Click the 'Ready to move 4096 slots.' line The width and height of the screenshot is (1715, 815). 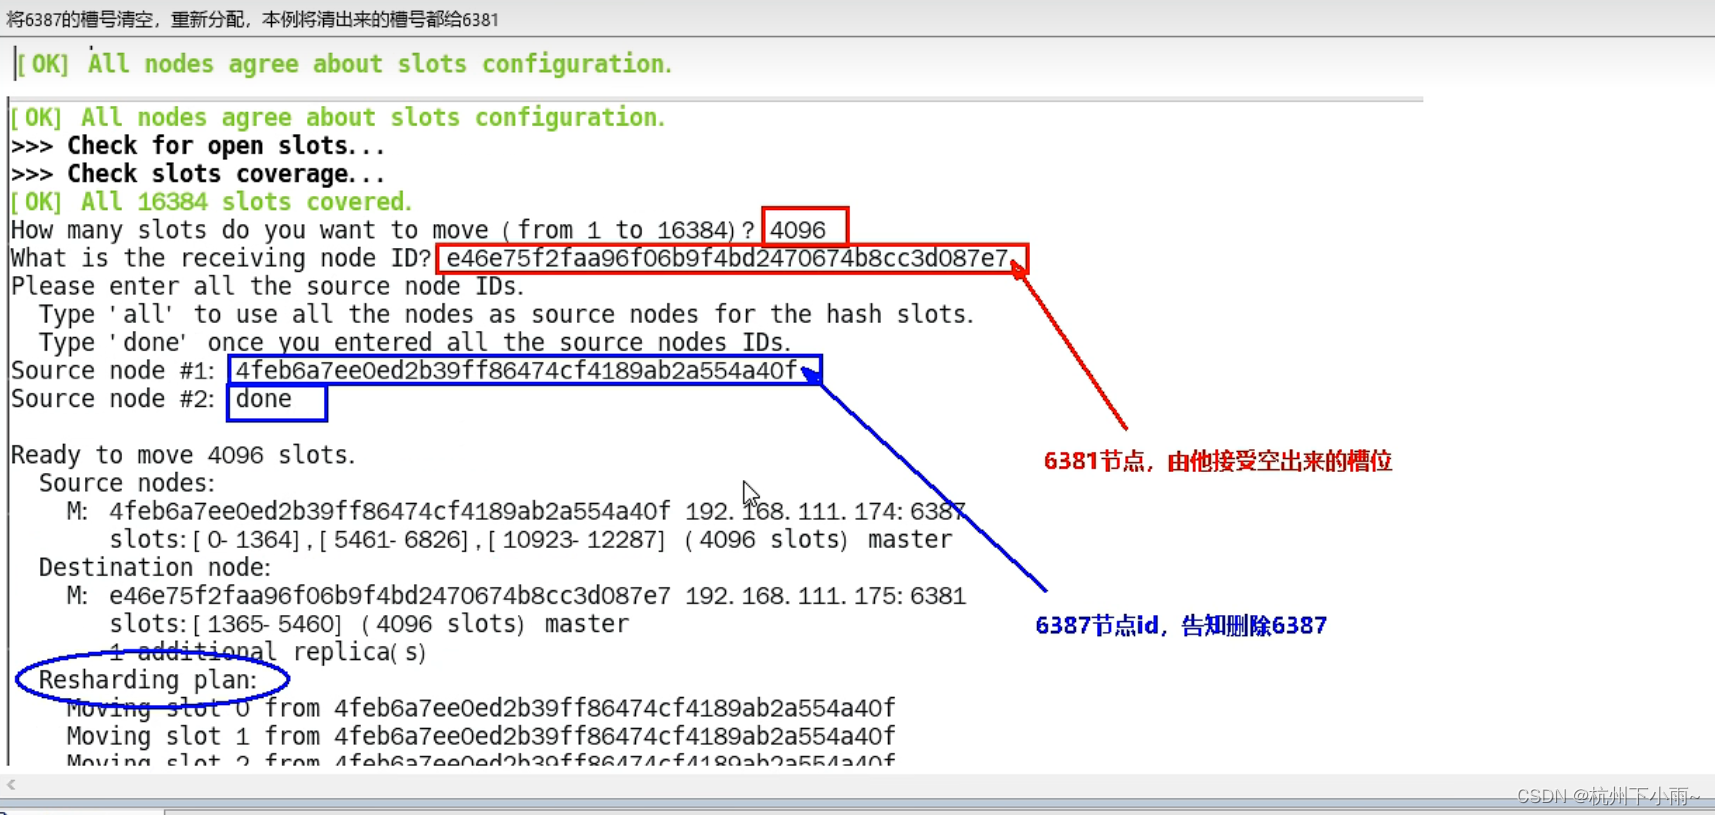pyautogui.click(x=183, y=455)
